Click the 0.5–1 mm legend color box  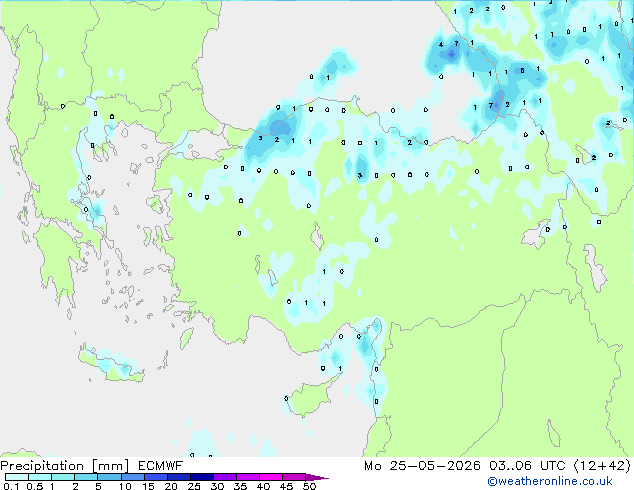pyautogui.click(x=40, y=477)
